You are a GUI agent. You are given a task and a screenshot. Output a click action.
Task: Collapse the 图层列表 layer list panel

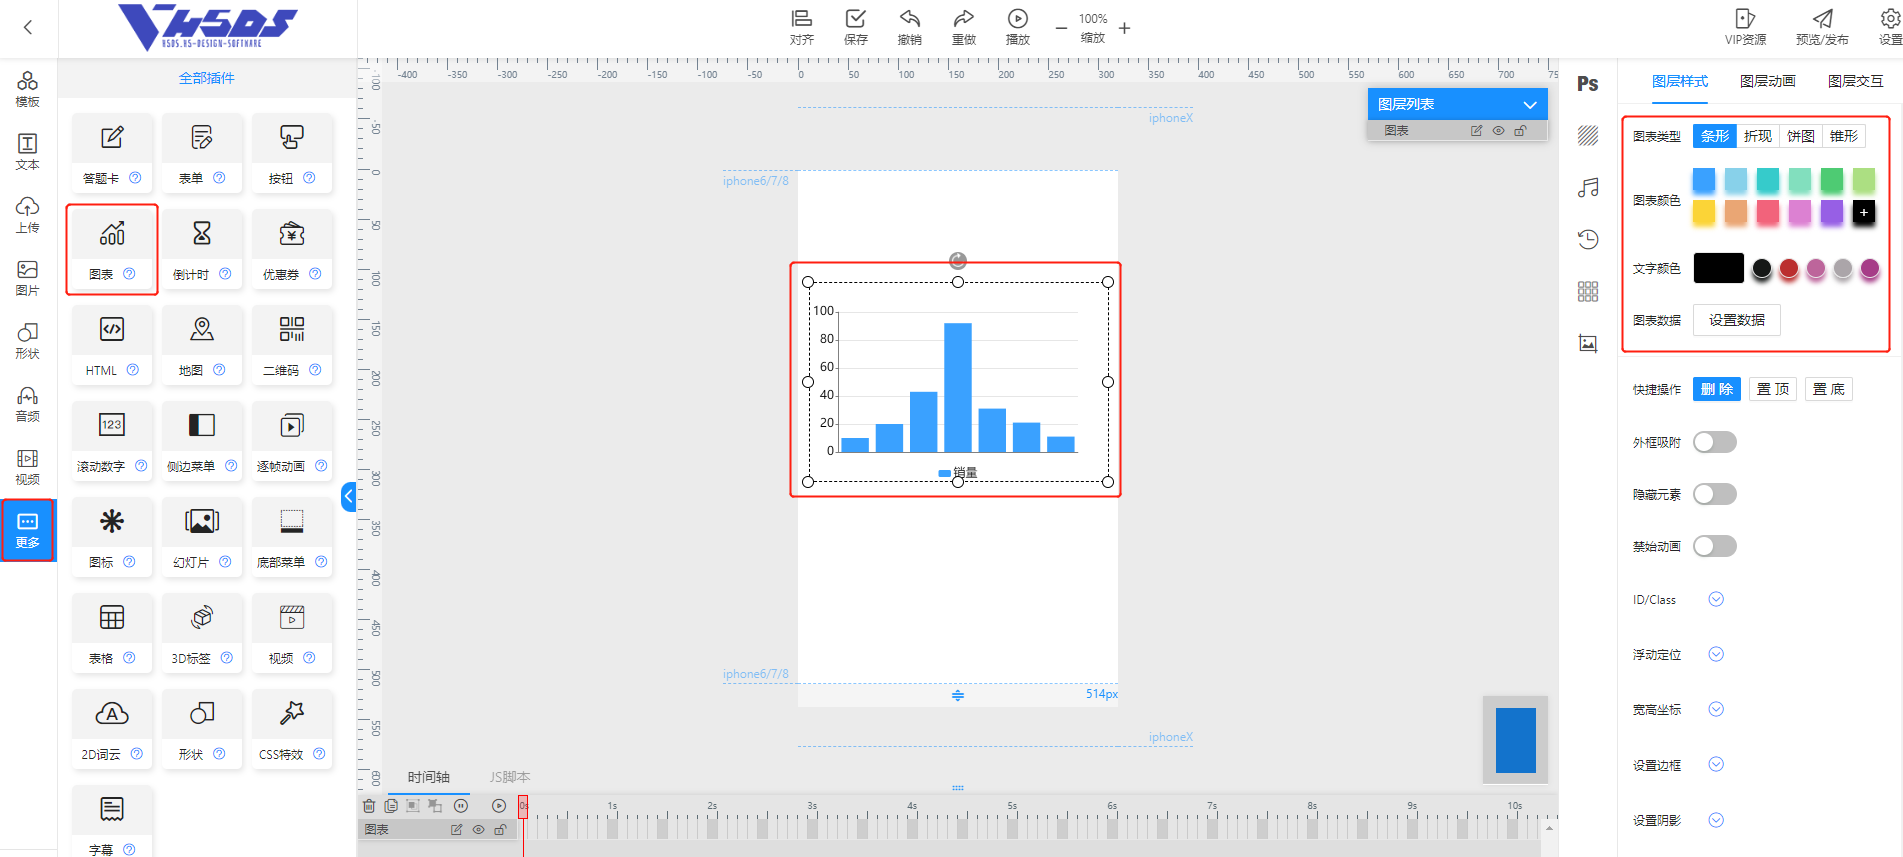[x=1529, y=104]
